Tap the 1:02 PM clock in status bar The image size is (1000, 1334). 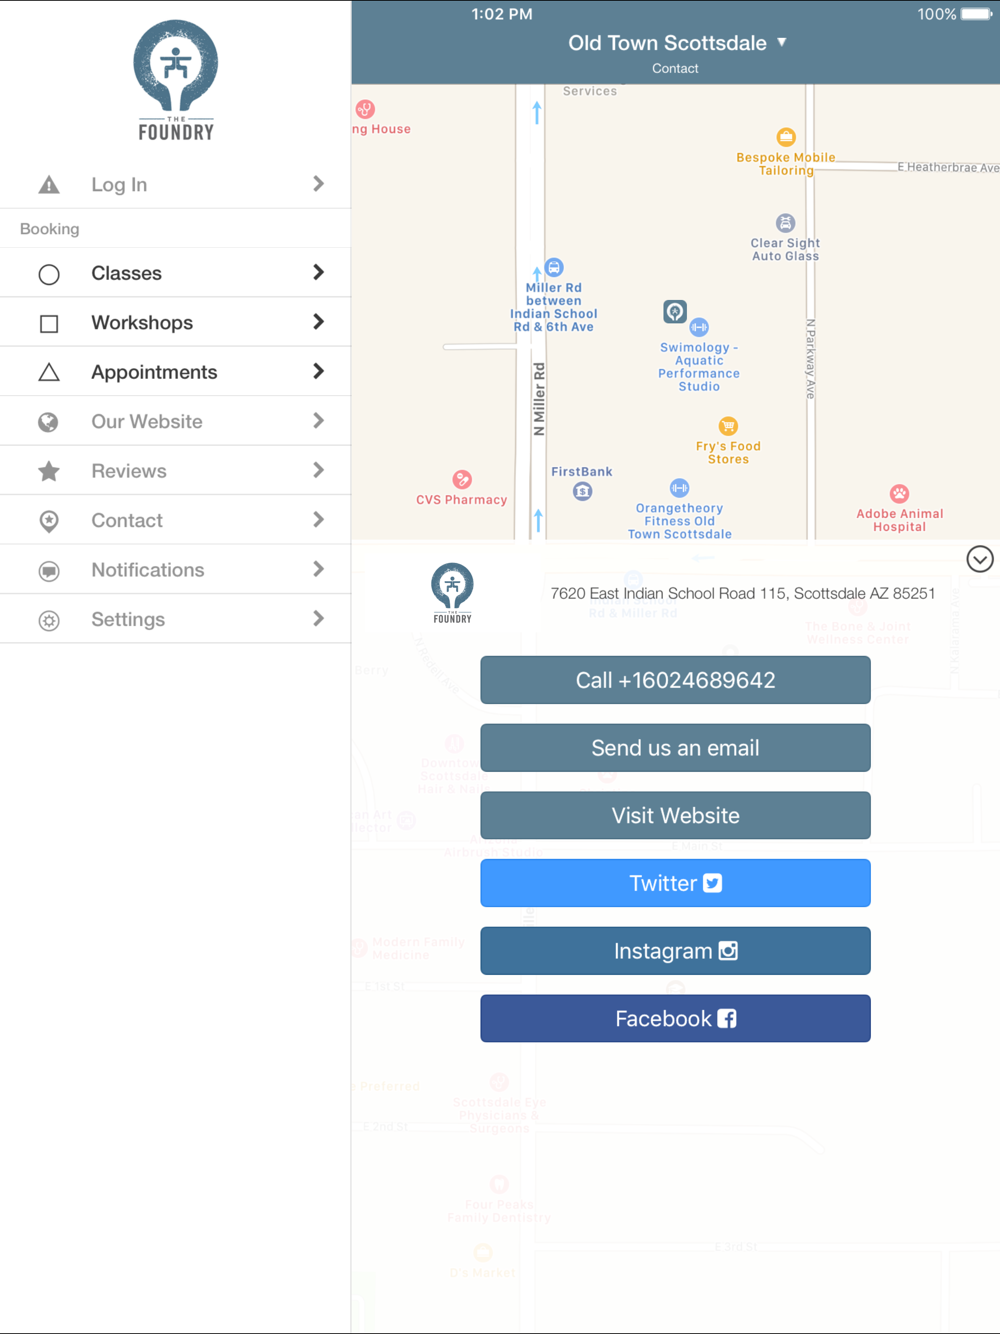point(502,14)
